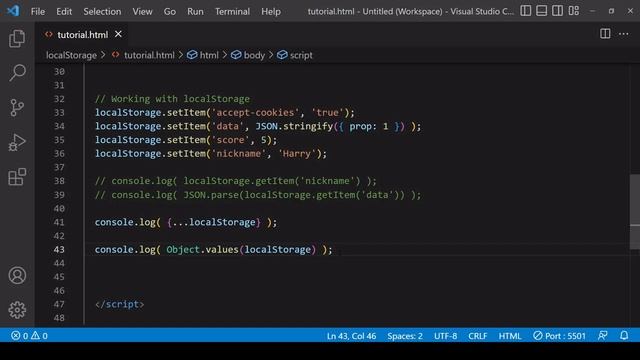The height and width of the screenshot is (360, 640).
Task: Expand the html breadcrumb symbol
Action: click(203, 55)
